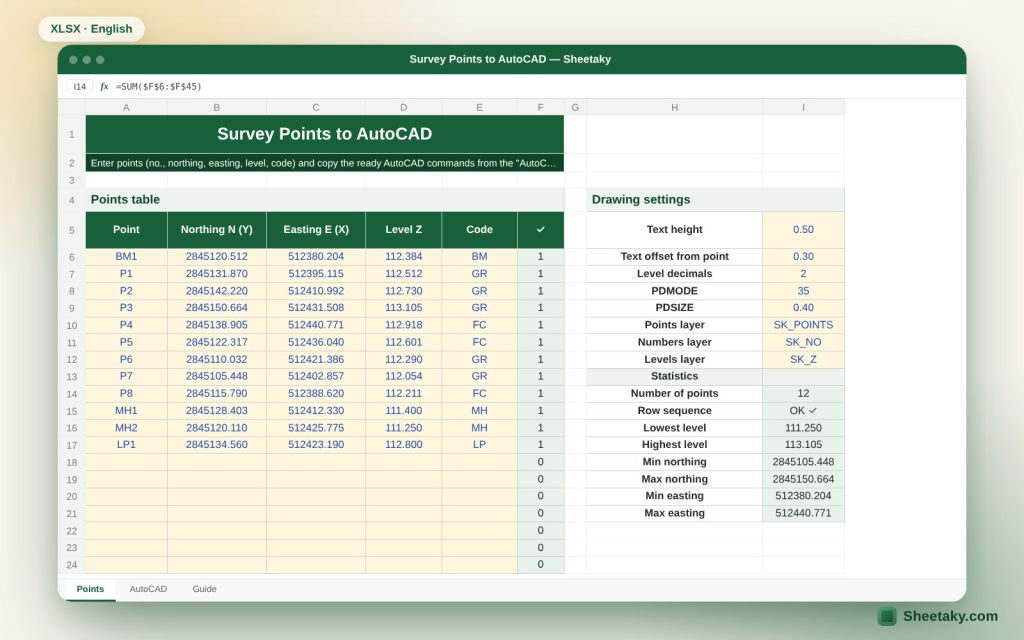Click the Drawing settings heading
The image size is (1024, 640).
point(641,200)
